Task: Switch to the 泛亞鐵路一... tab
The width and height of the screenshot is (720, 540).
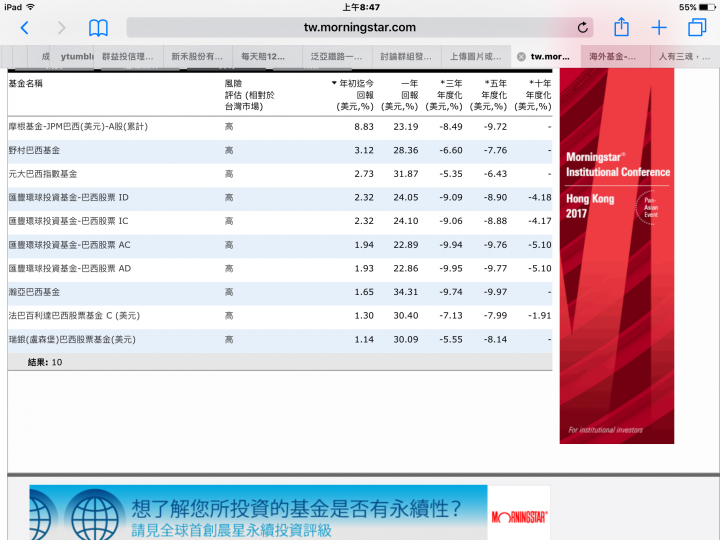Action: coord(337,56)
